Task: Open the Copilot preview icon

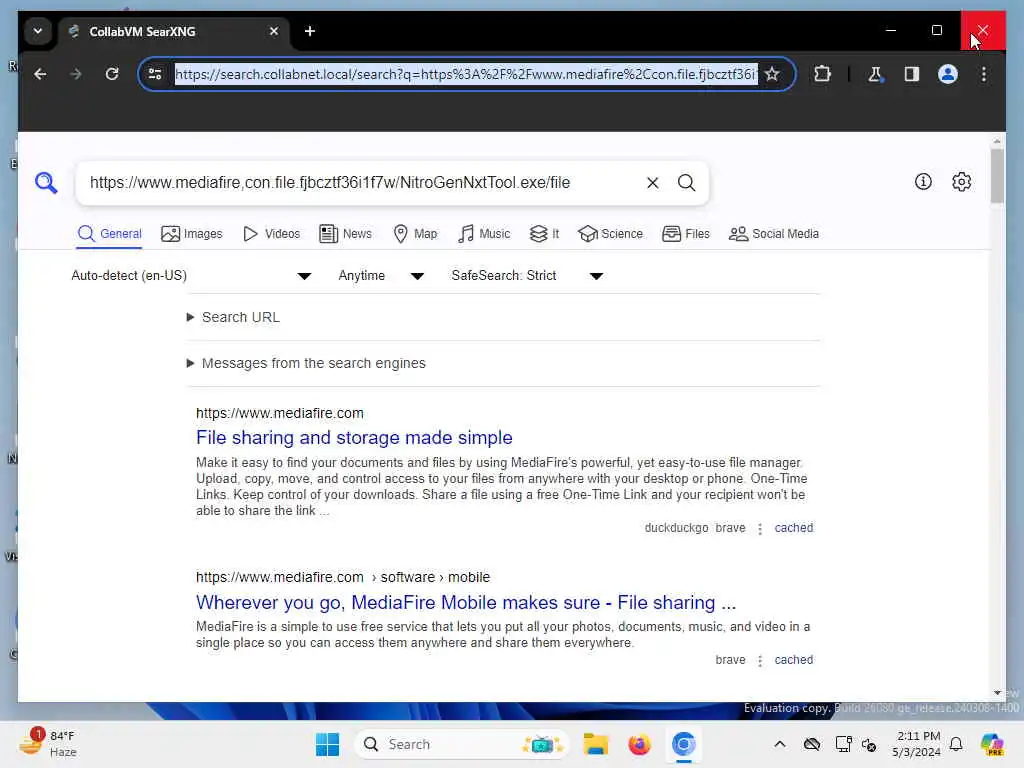Action: click(x=992, y=744)
